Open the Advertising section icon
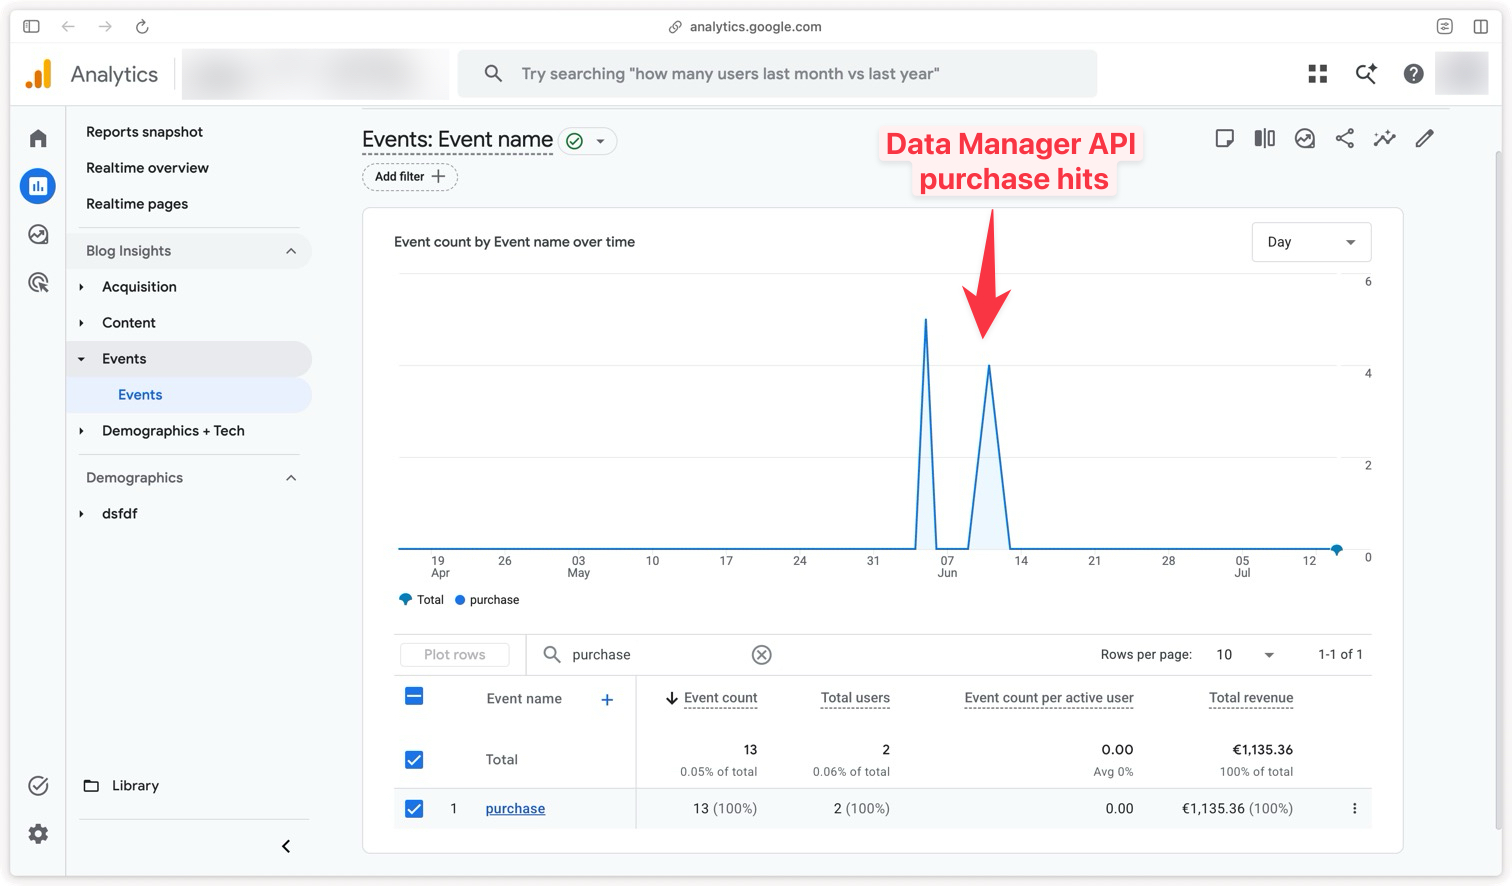 (x=38, y=282)
